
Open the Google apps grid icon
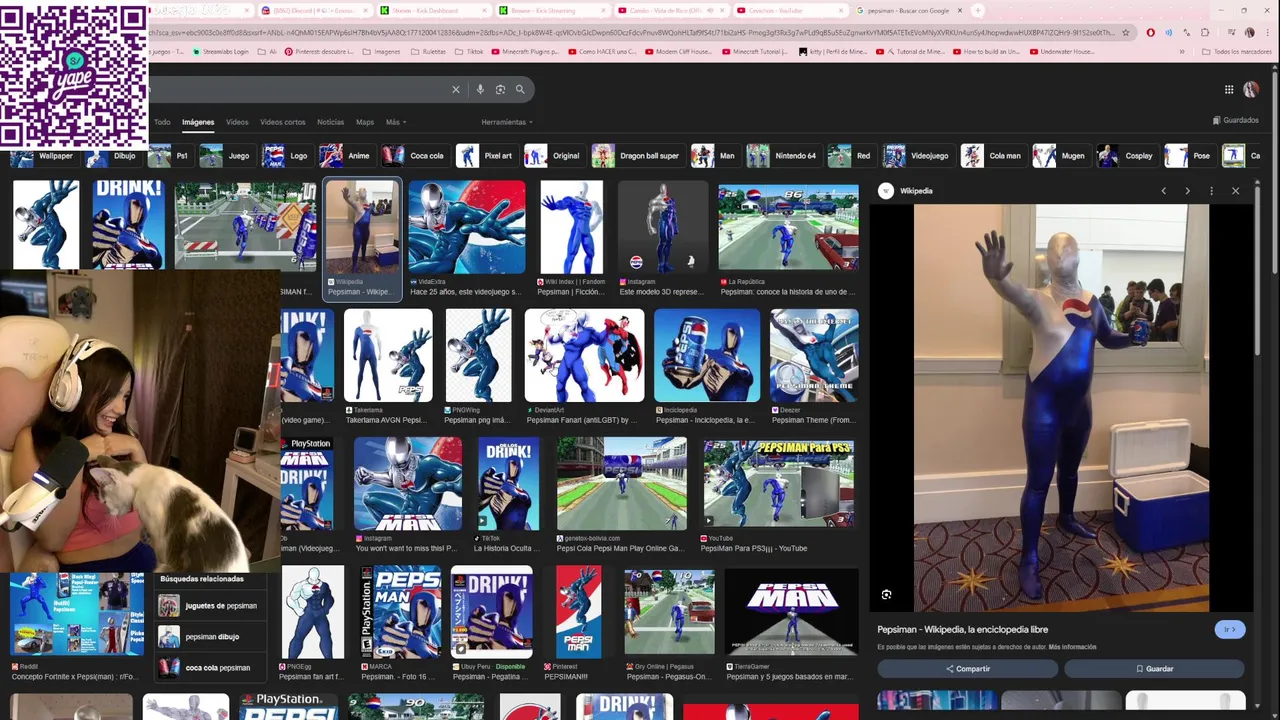(1229, 89)
